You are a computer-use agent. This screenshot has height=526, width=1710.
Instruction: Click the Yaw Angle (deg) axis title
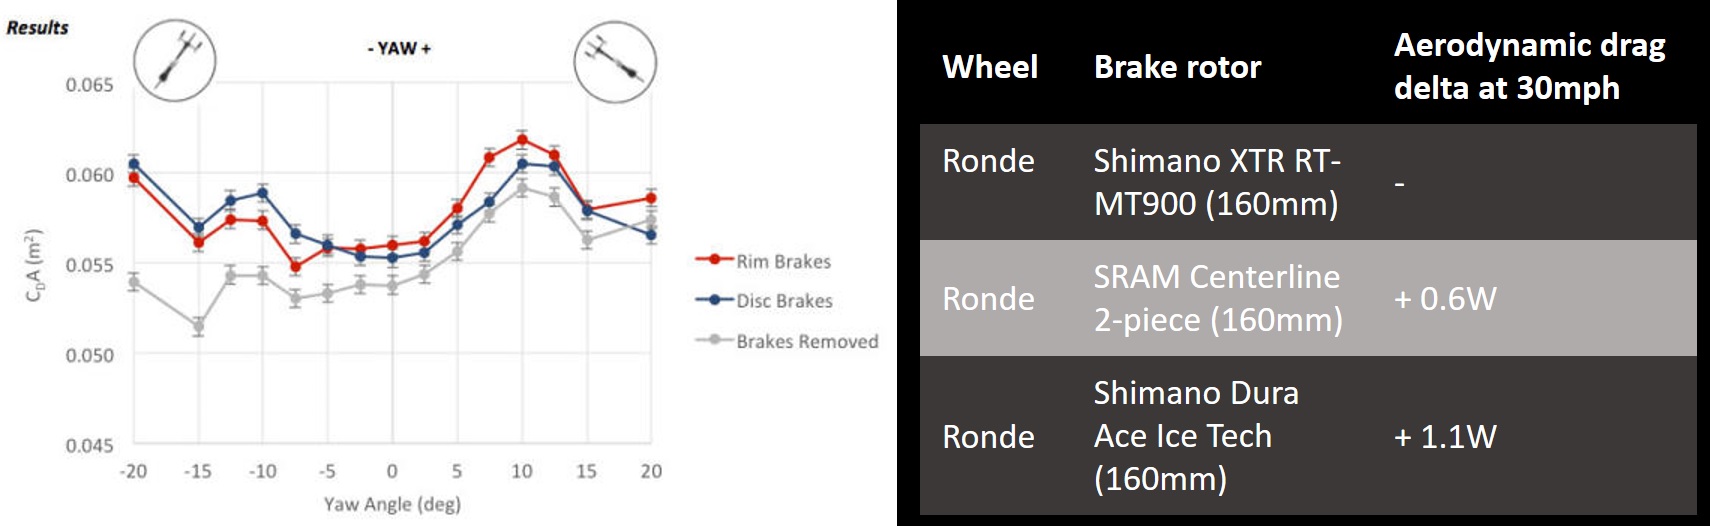click(x=391, y=504)
